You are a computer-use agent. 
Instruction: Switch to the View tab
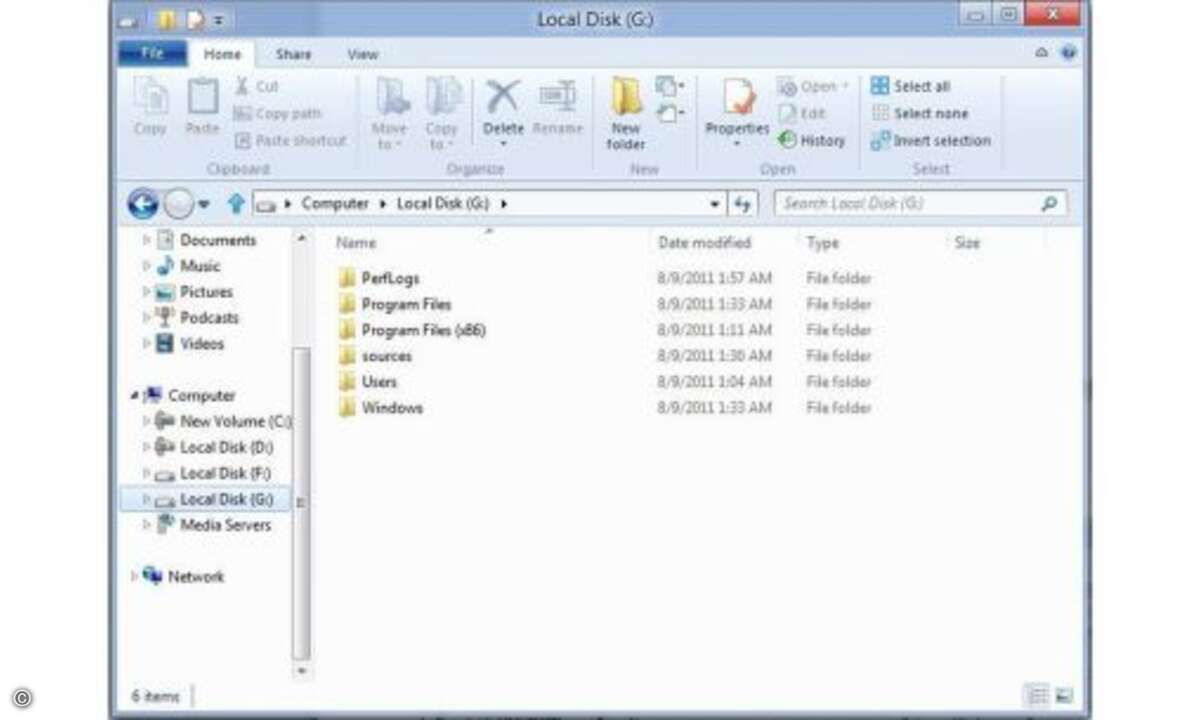click(x=362, y=54)
